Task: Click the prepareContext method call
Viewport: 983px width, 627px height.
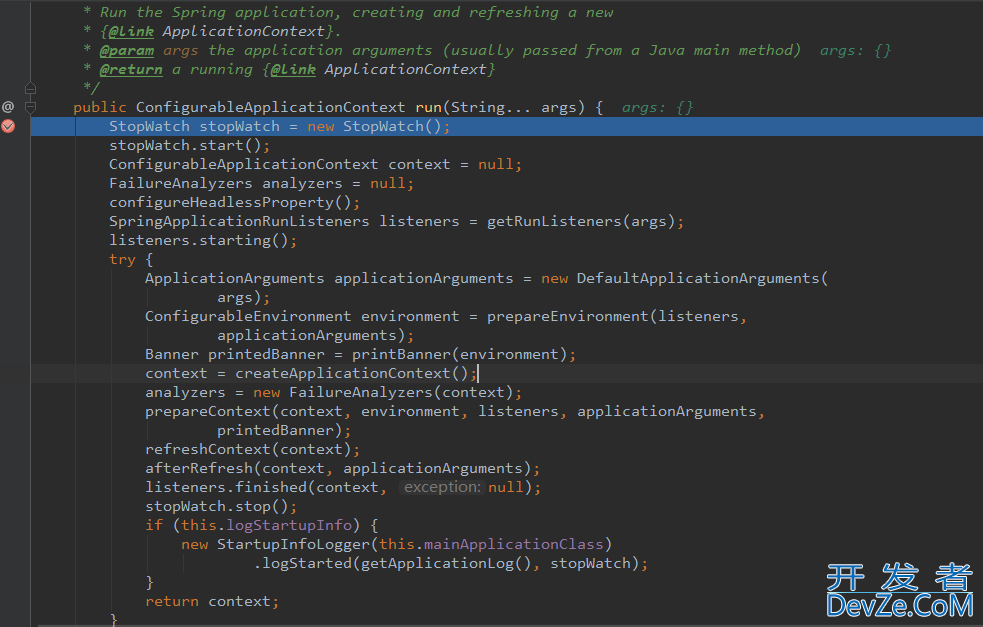Action: pyautogui.click(x=208, y=411)
